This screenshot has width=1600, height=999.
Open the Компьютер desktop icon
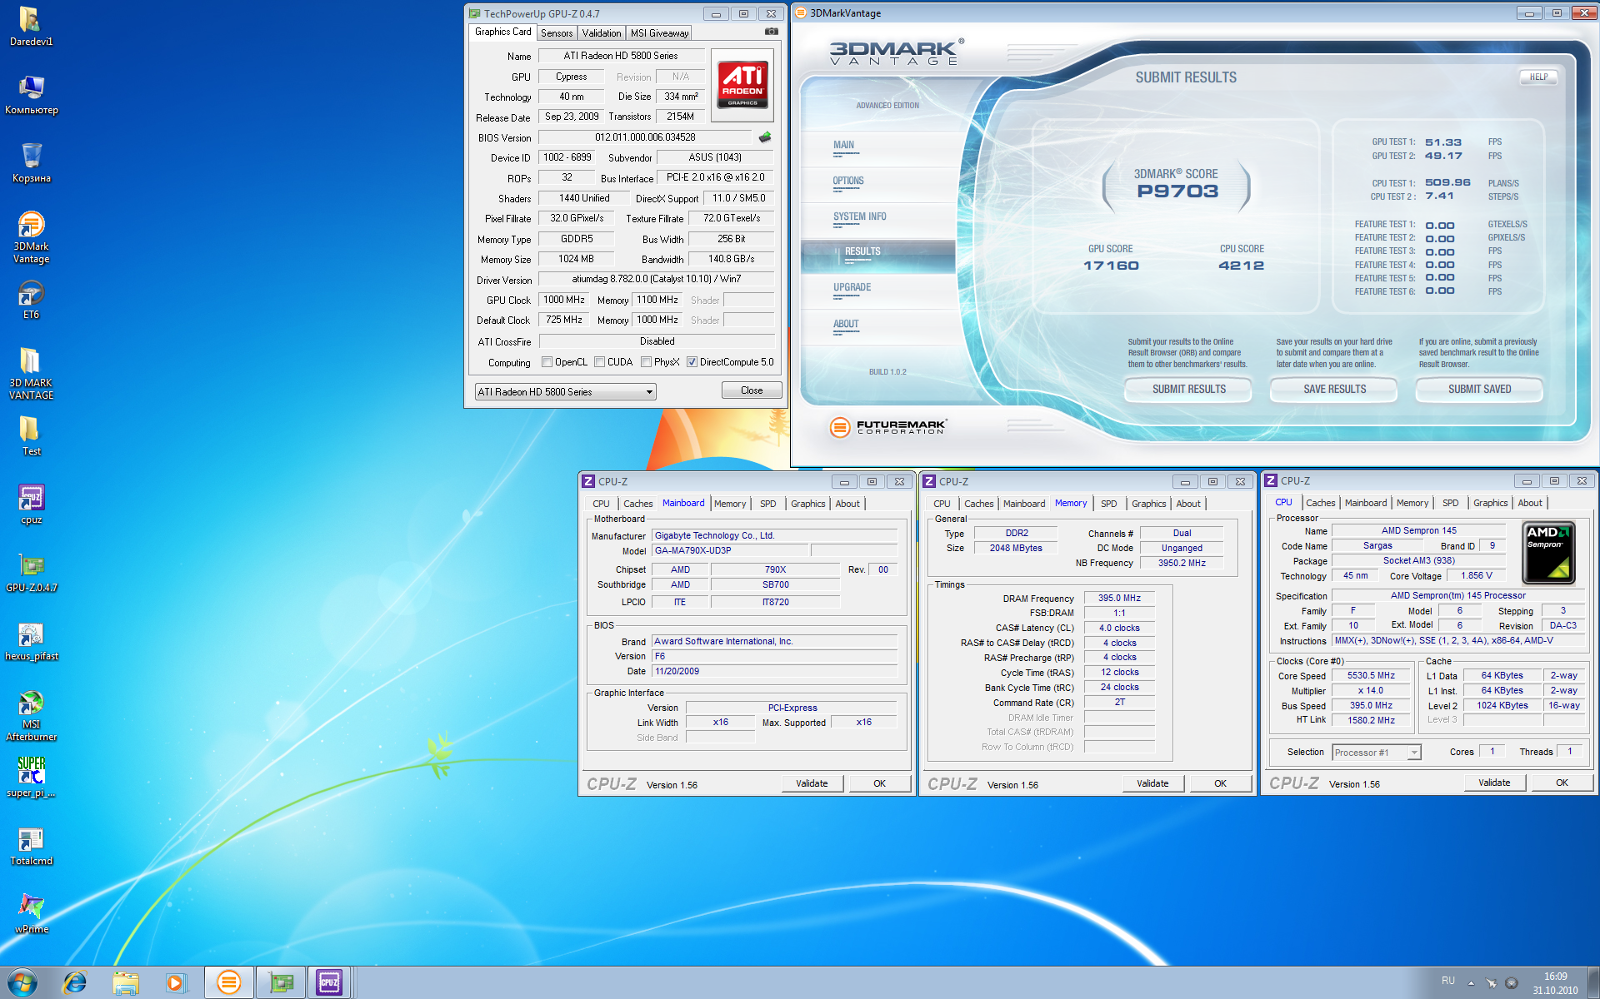[31, 95]
